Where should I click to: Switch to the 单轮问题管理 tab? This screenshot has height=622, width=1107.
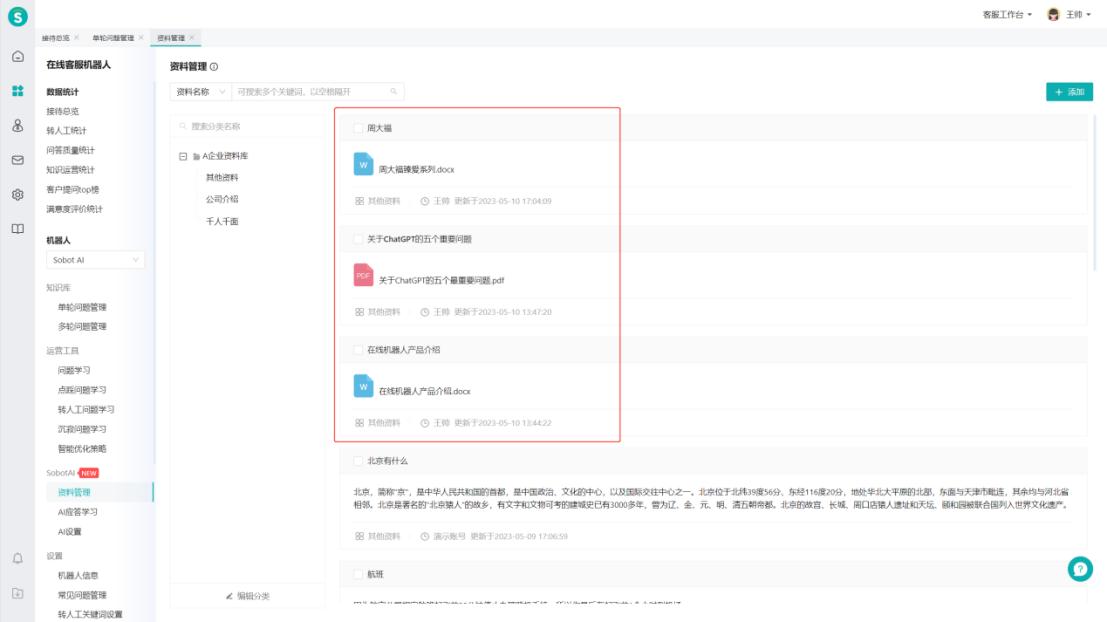pos(112,37)
